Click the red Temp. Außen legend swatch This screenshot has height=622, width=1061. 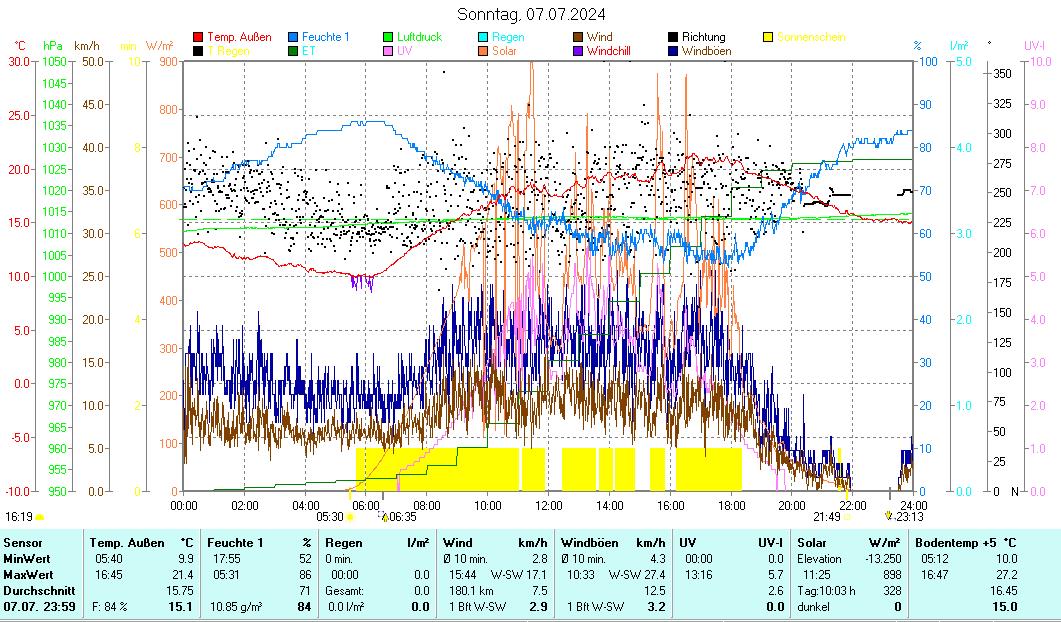[x=198, y=37]
